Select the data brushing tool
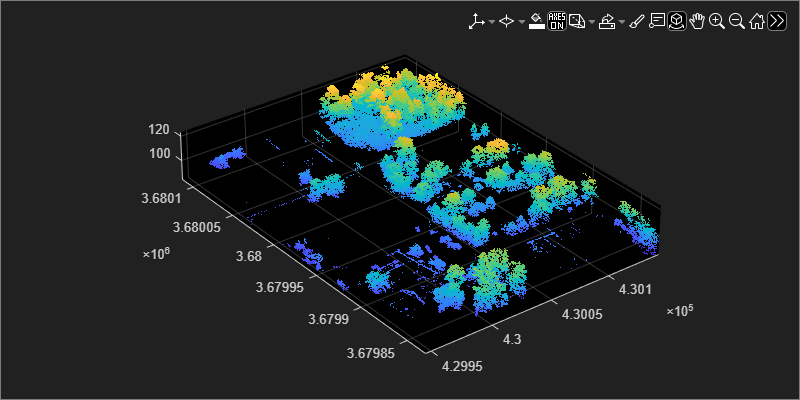 point(636,21)
